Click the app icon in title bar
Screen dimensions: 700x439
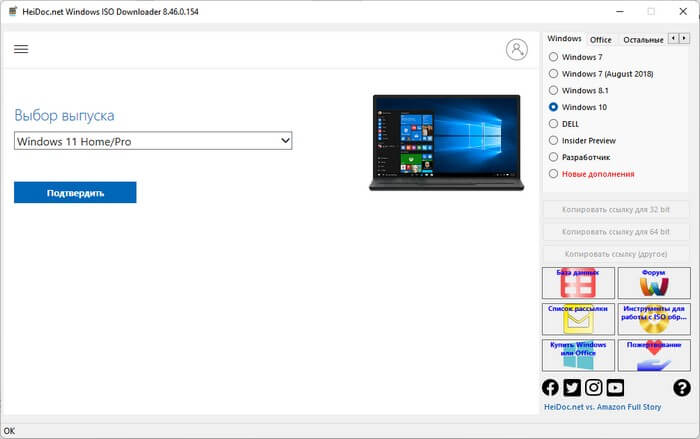pyautogui.click(x=13, y=11)
